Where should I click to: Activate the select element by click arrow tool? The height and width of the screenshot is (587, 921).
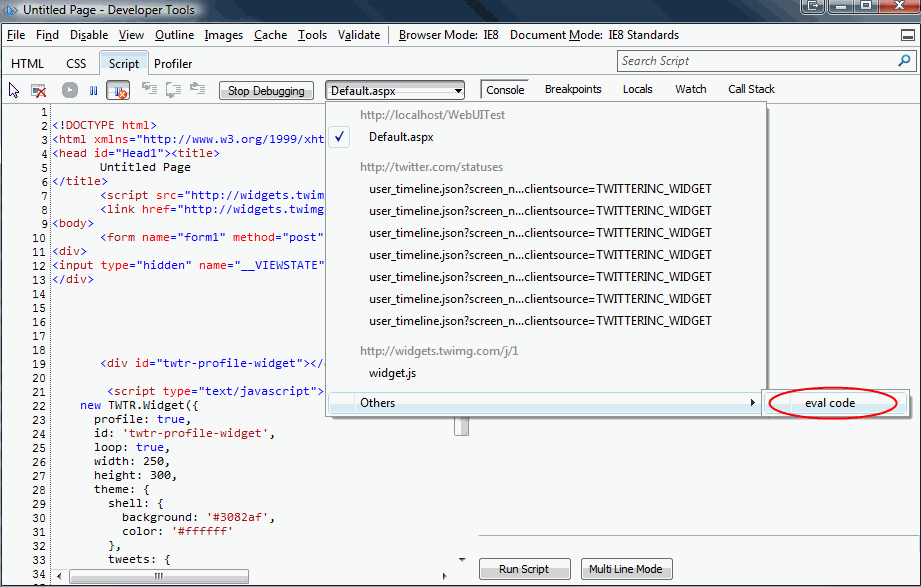(x=14, y=90)
